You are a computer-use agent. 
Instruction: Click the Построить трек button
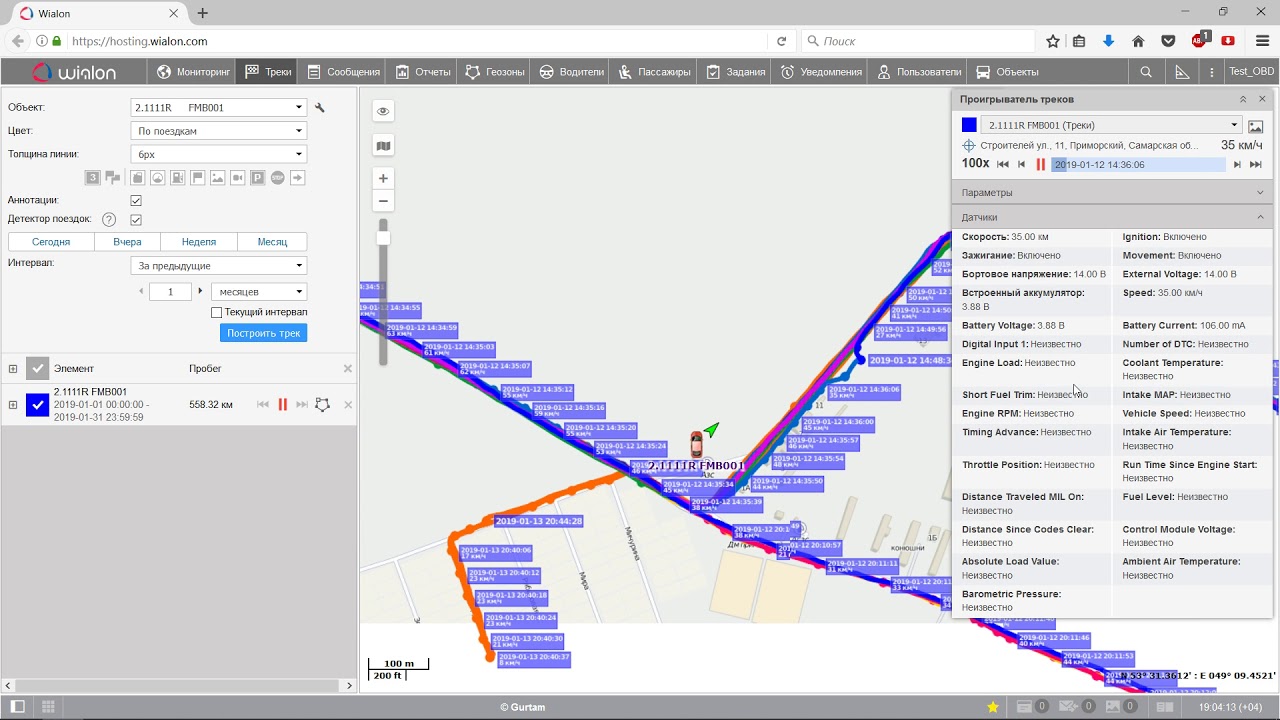click(263, 333)
